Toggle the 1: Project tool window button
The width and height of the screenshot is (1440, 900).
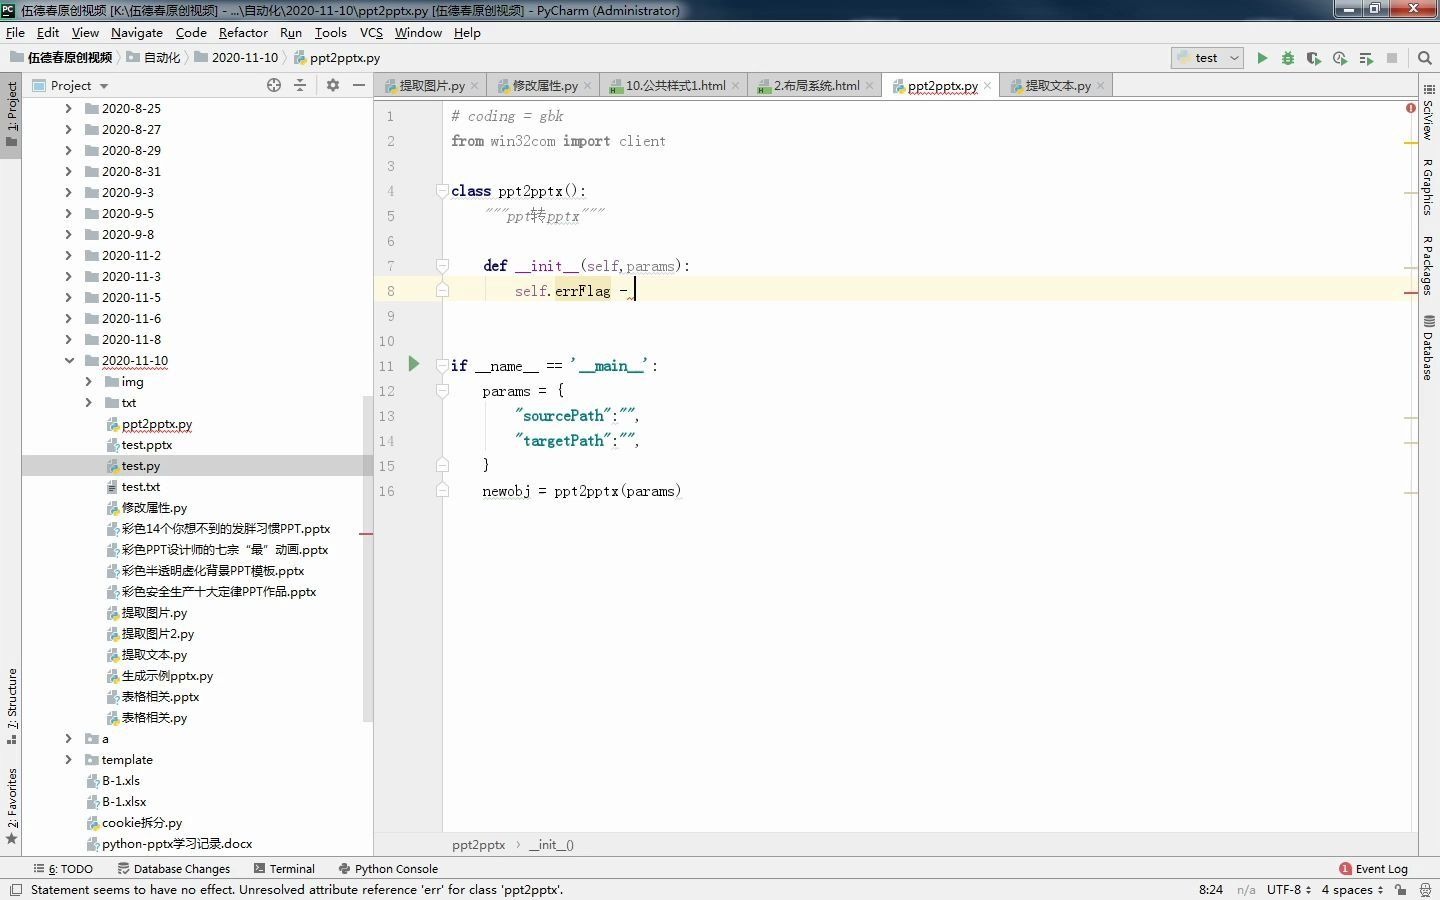pos(11,113)
